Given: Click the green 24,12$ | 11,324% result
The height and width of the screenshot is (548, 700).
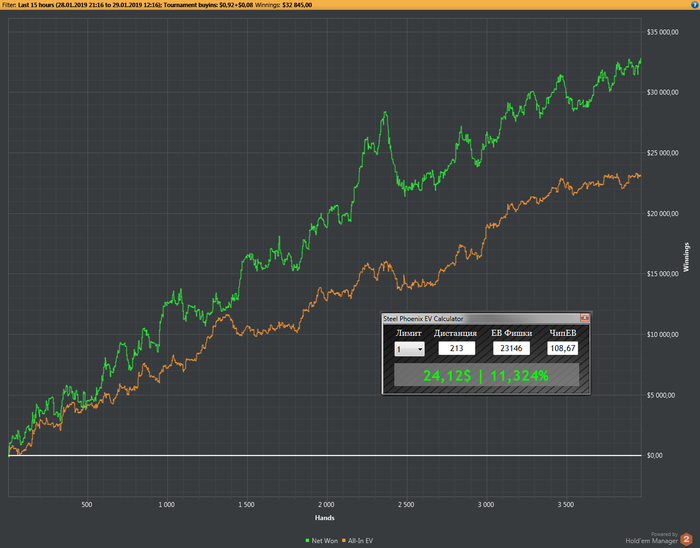Looking at the screenshot, I should (x=486, y=375).
